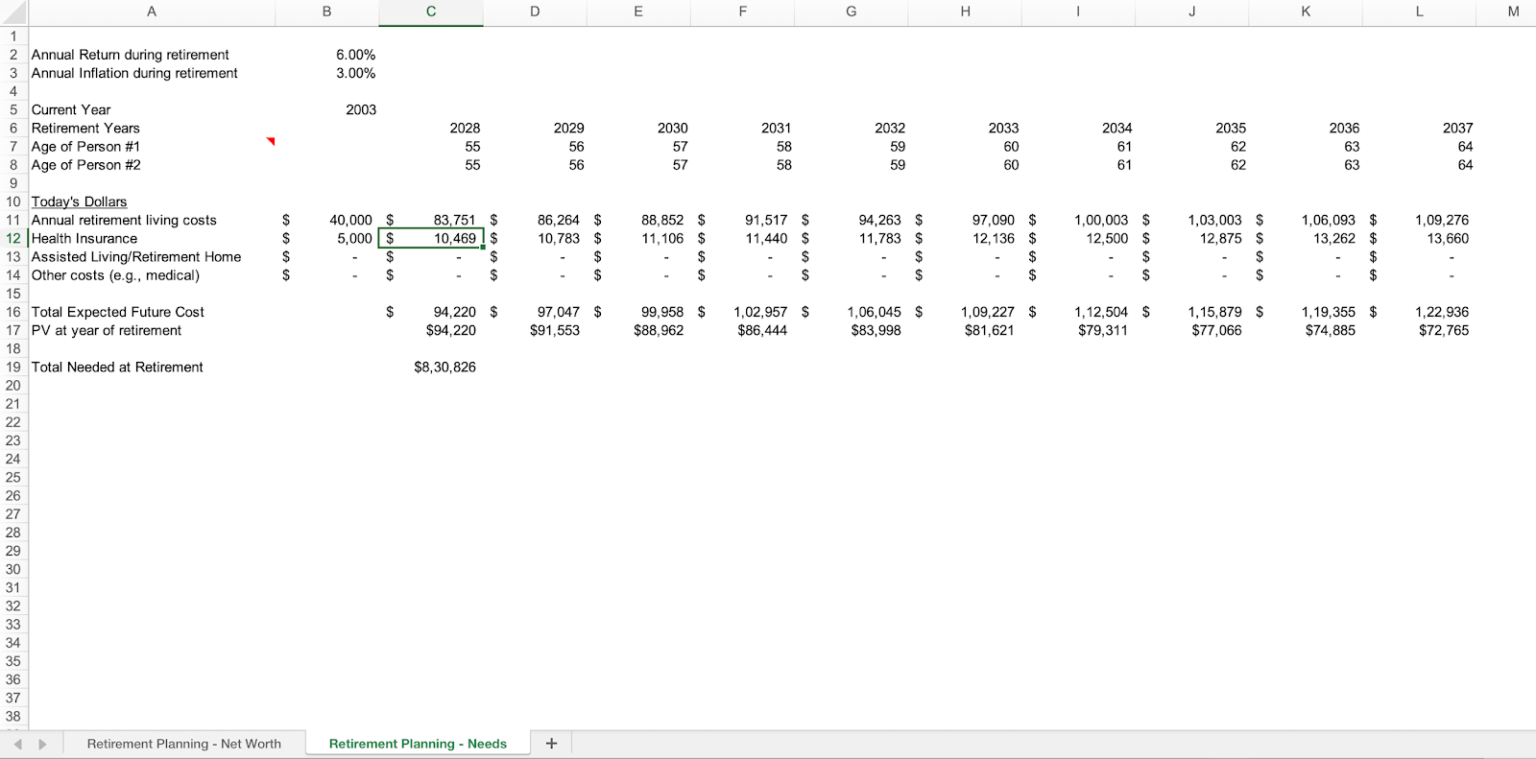Select the 97,047 total future cost cell

[x=535, y=312]
